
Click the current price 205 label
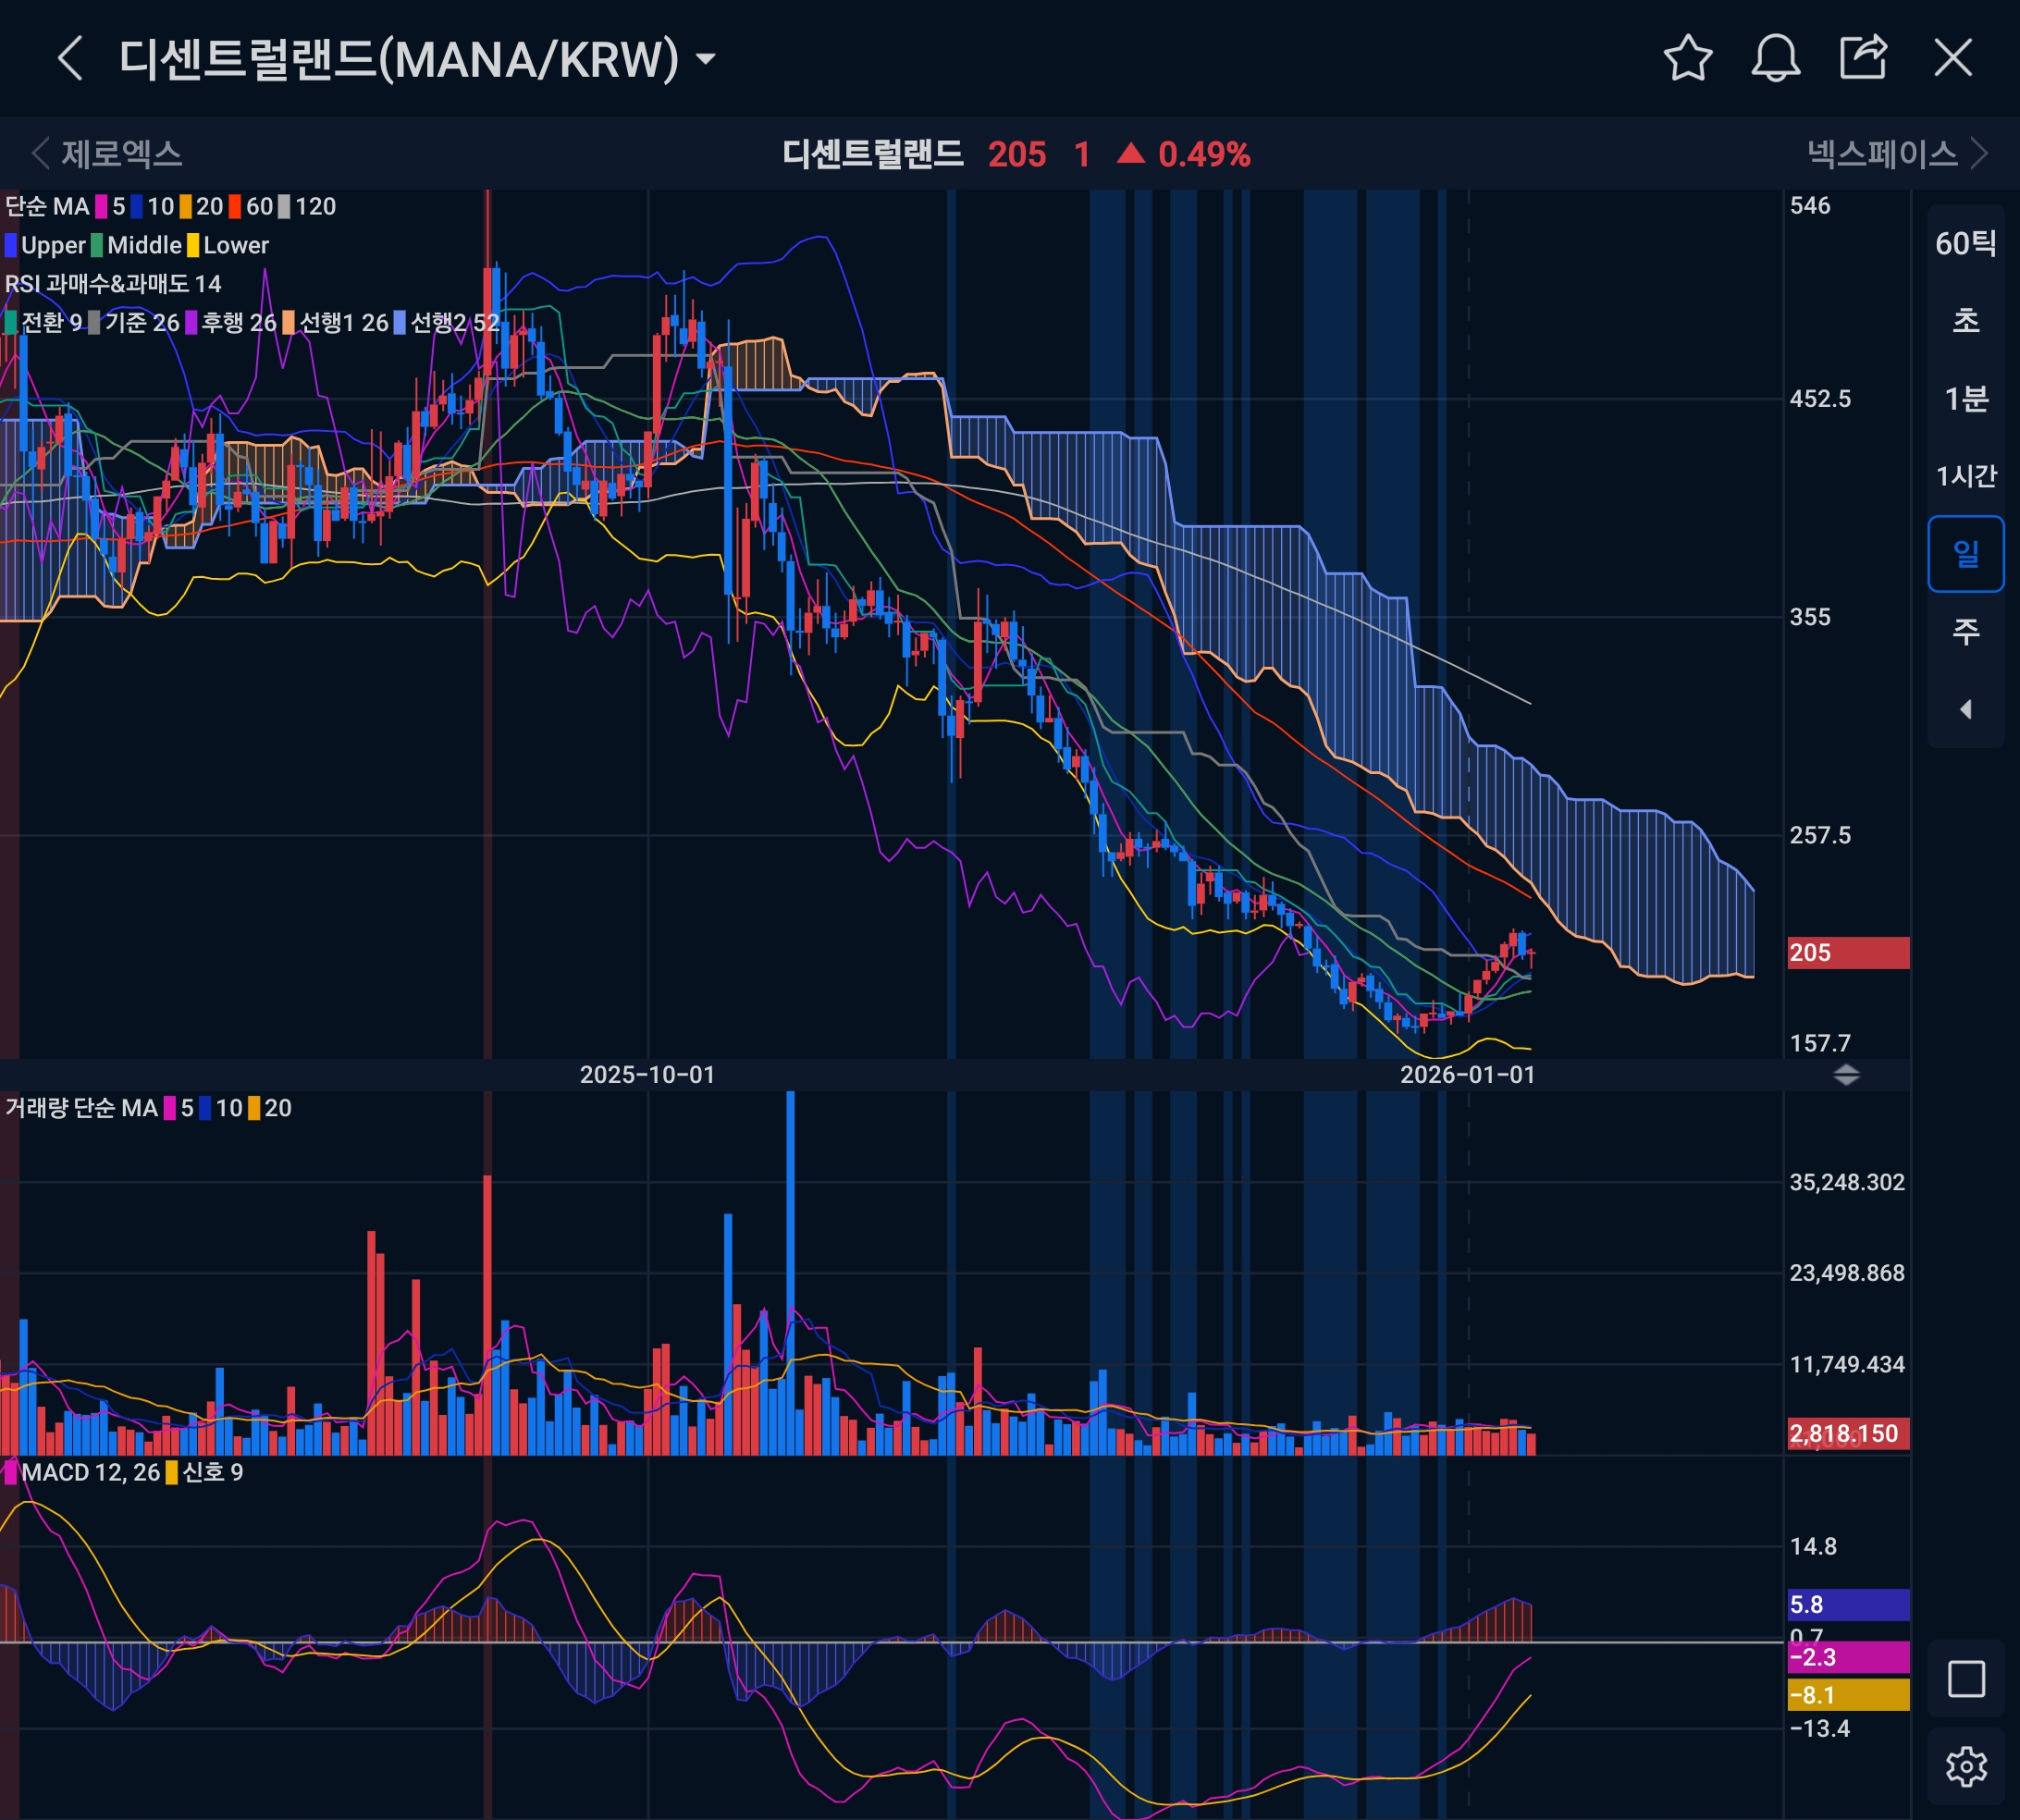click(x=1847, y=952)
